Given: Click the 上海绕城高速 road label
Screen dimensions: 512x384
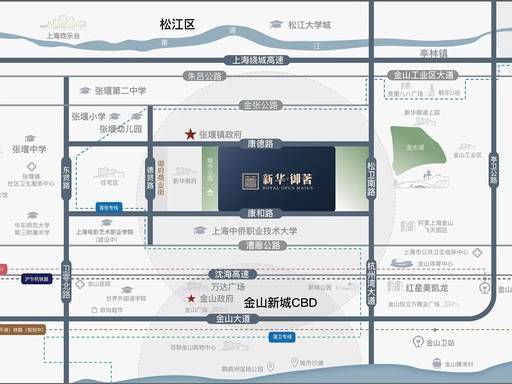Looking at the screenshot, I should click(x=257, y=60).
